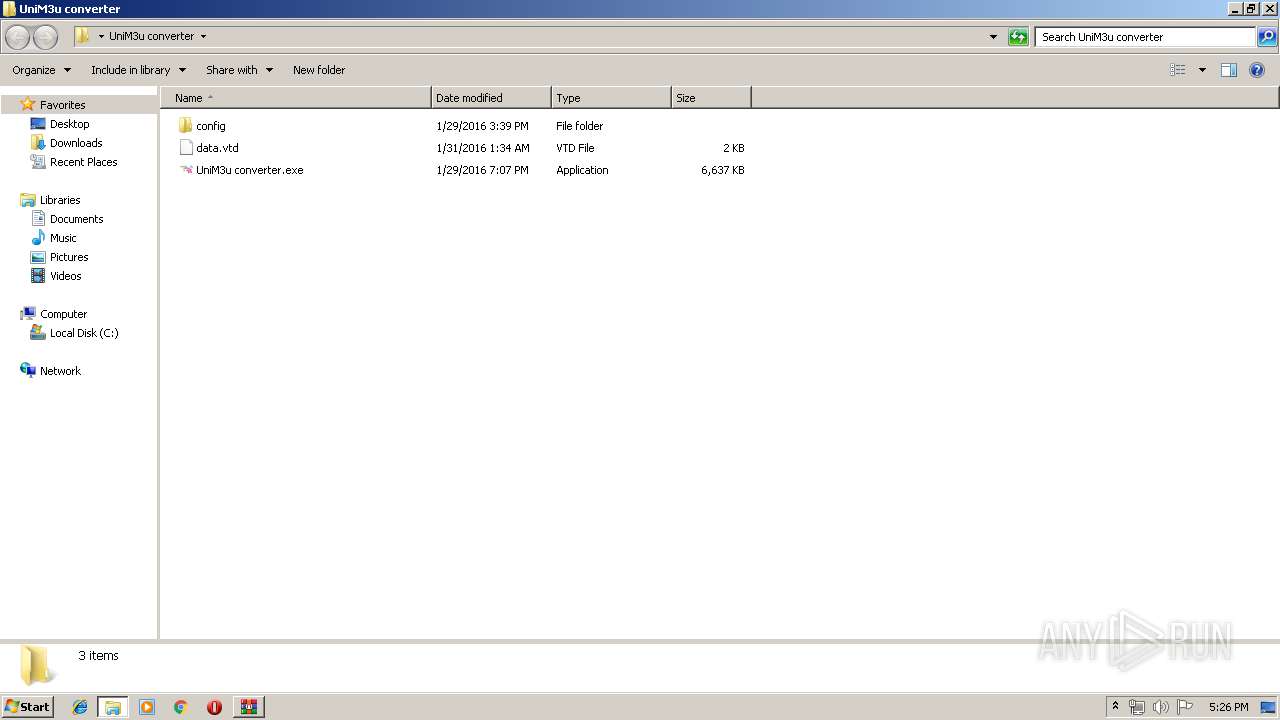
Task: Sort by the Type column header
Action: coord(611,98)
